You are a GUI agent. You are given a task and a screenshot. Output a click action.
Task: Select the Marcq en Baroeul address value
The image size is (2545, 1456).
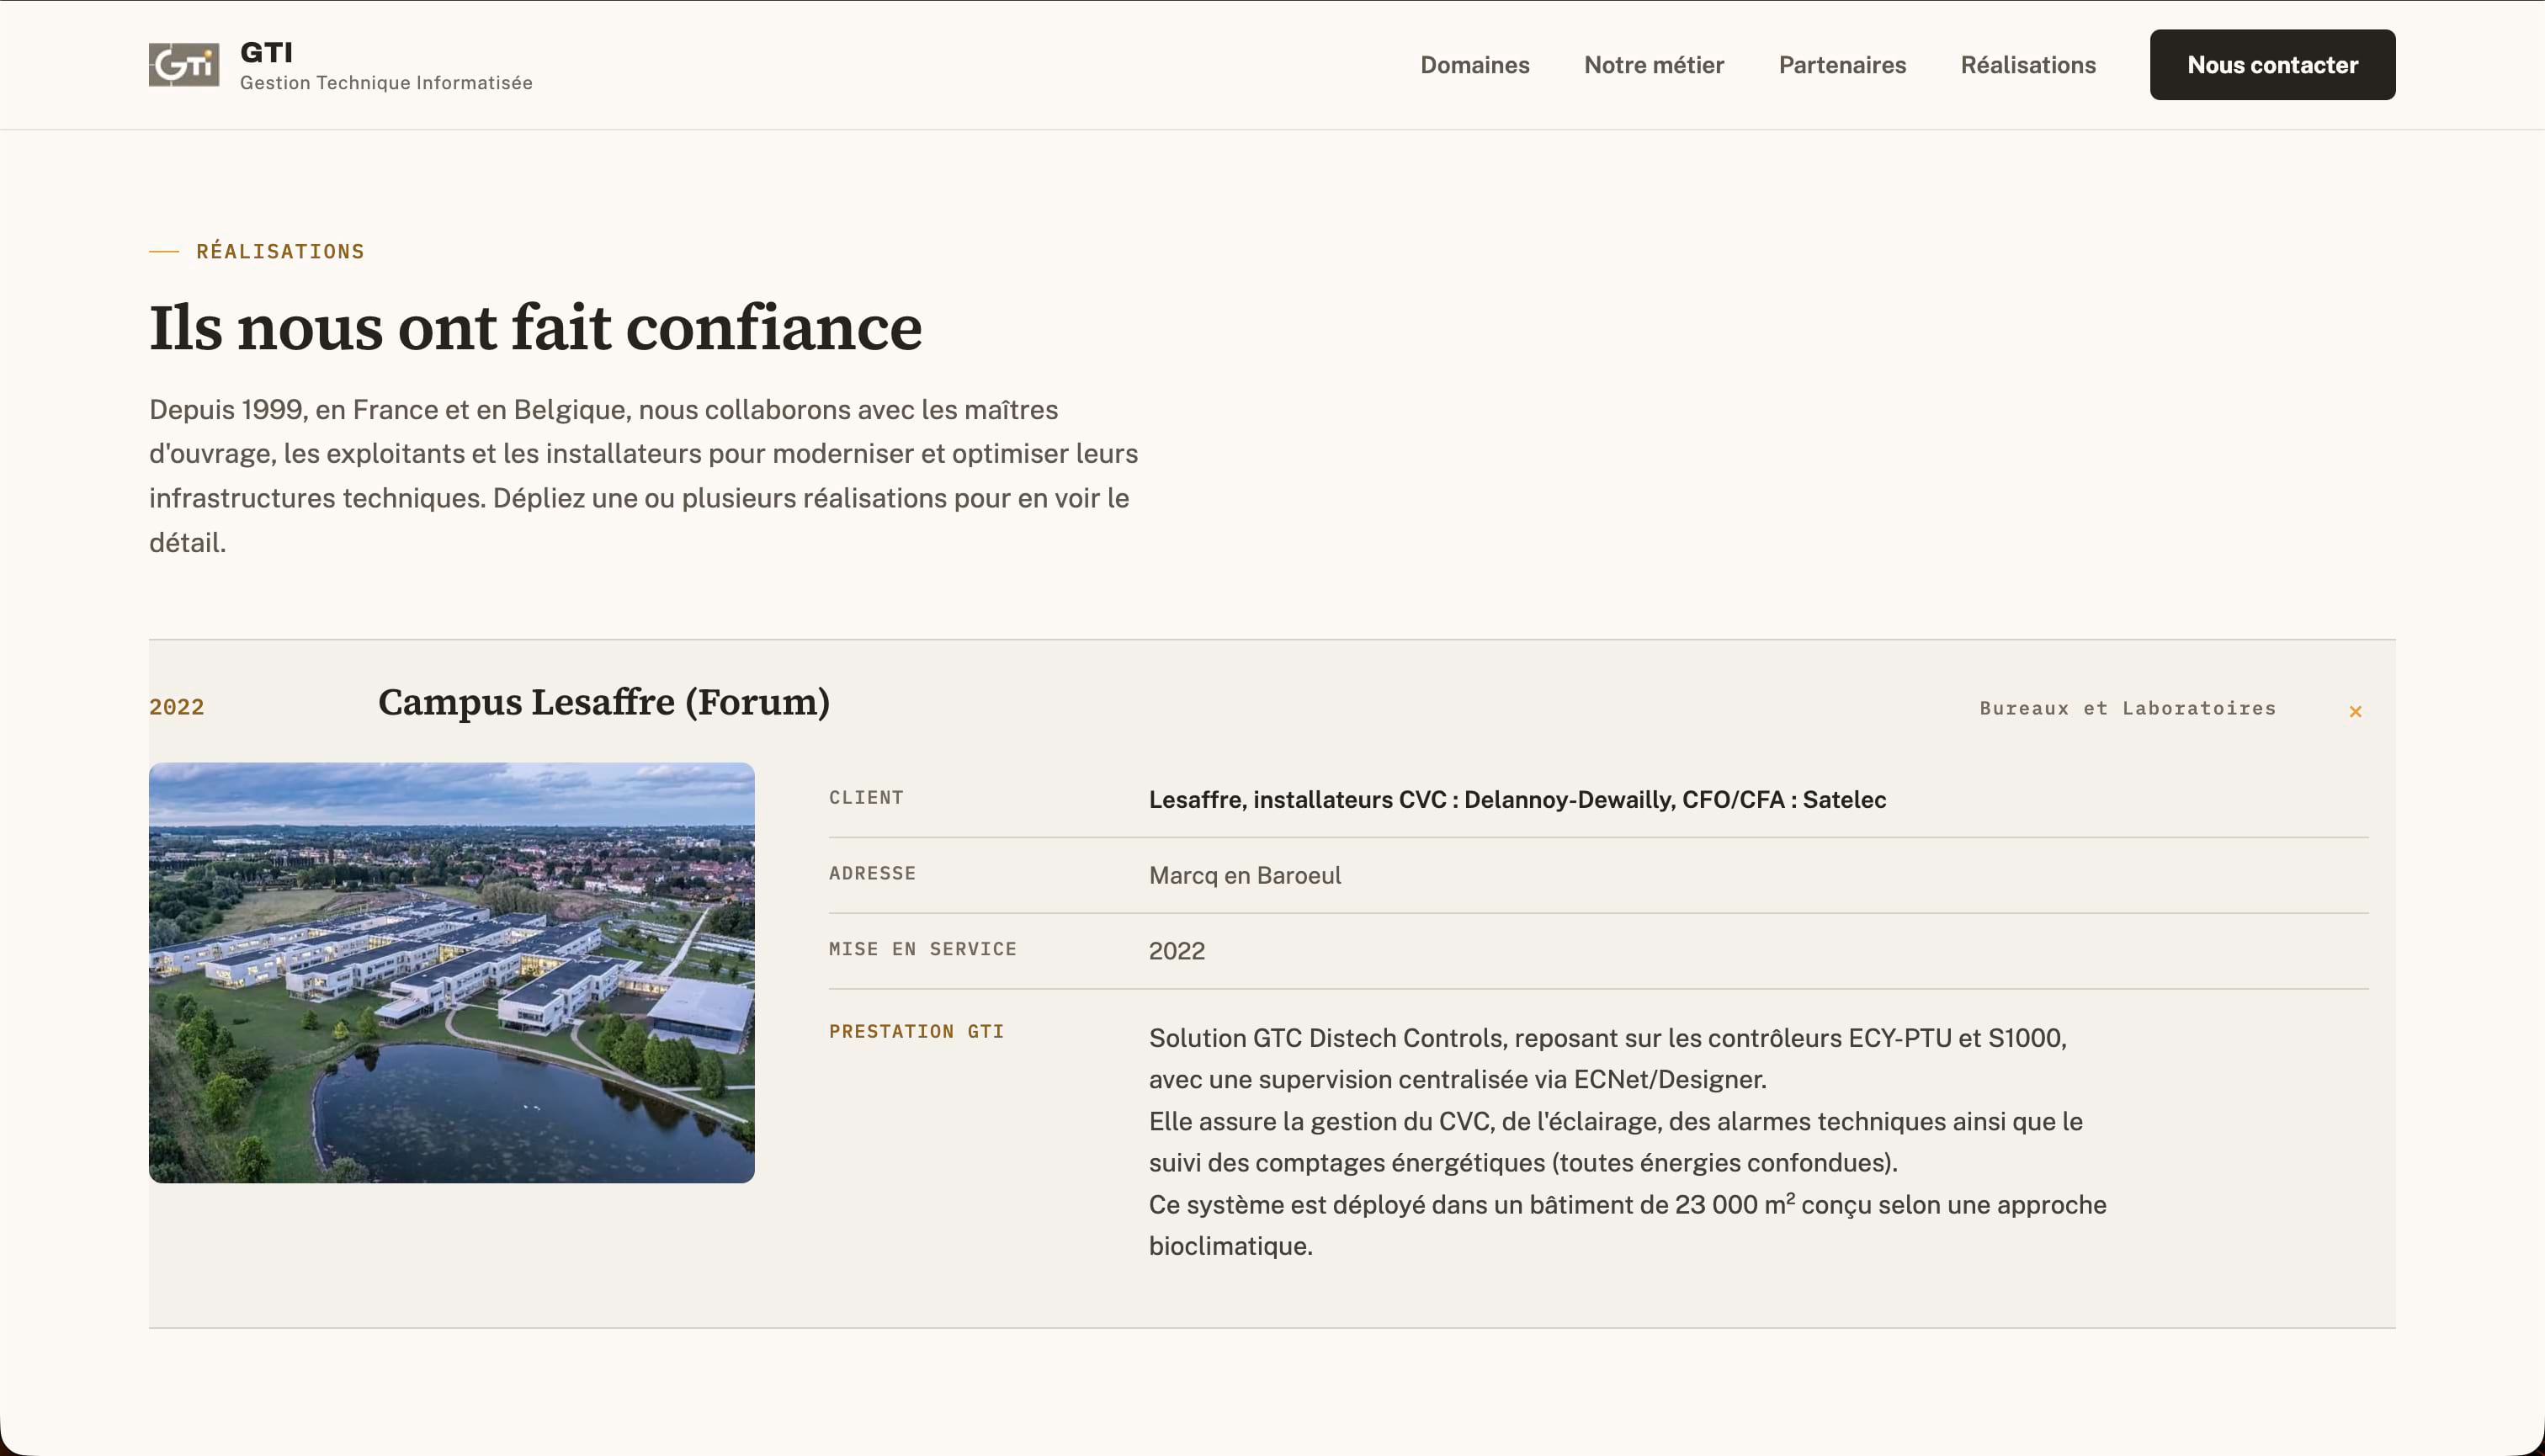1245,876
